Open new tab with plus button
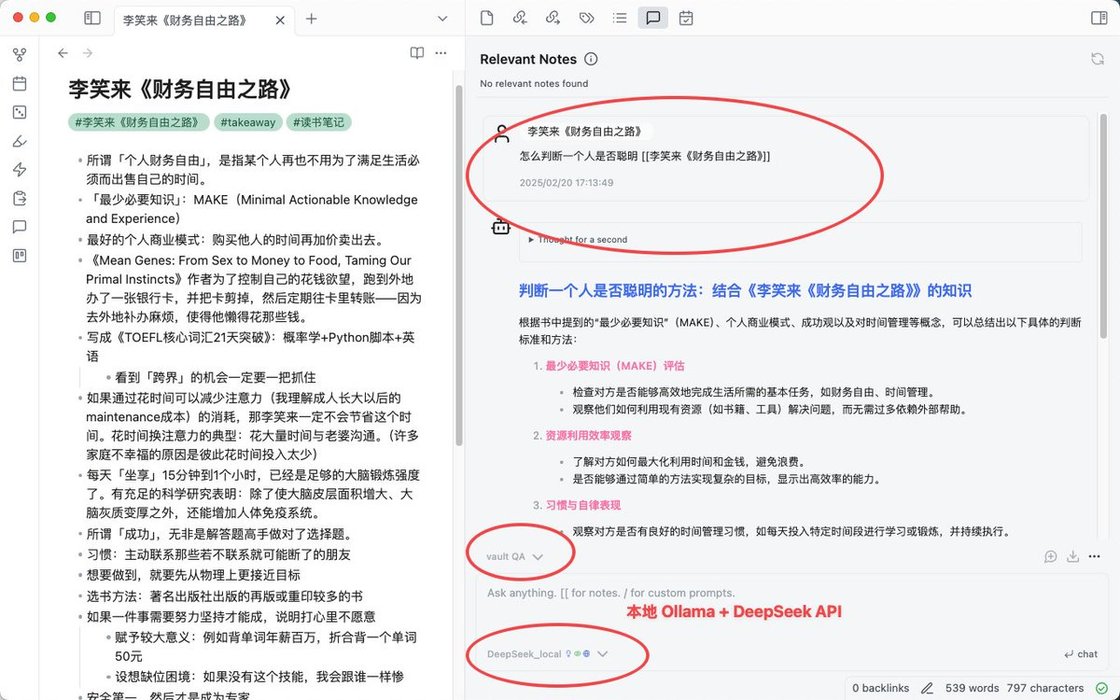Viewport: 1120px width, 700px height. pyautogui.click(x=311, y=19)
